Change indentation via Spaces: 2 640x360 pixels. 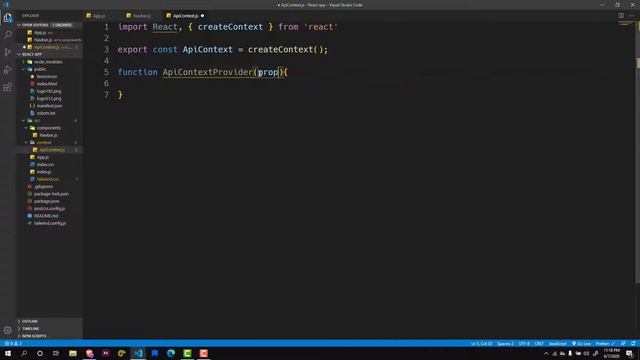505,344
